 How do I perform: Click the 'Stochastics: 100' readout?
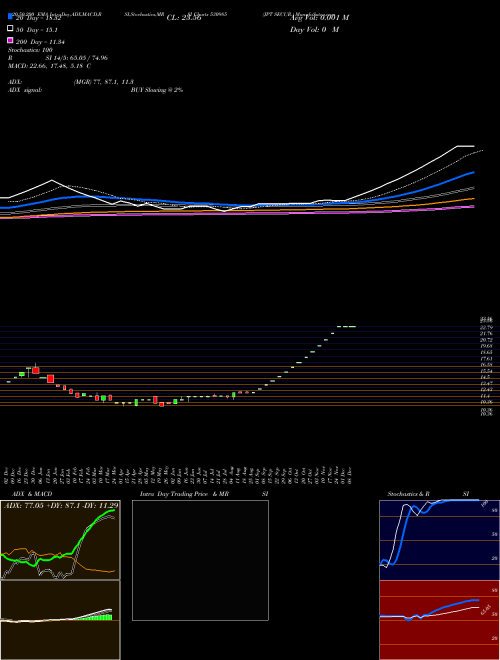point(30,50)
